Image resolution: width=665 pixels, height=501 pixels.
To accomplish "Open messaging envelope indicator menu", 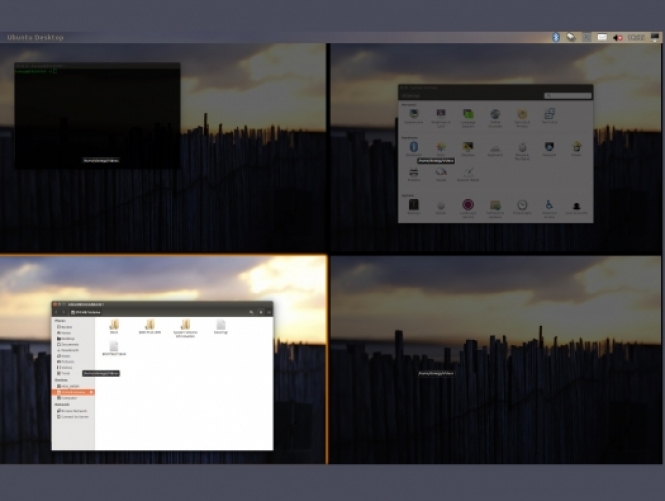I will pyautogui.click(x=602, y=37).
